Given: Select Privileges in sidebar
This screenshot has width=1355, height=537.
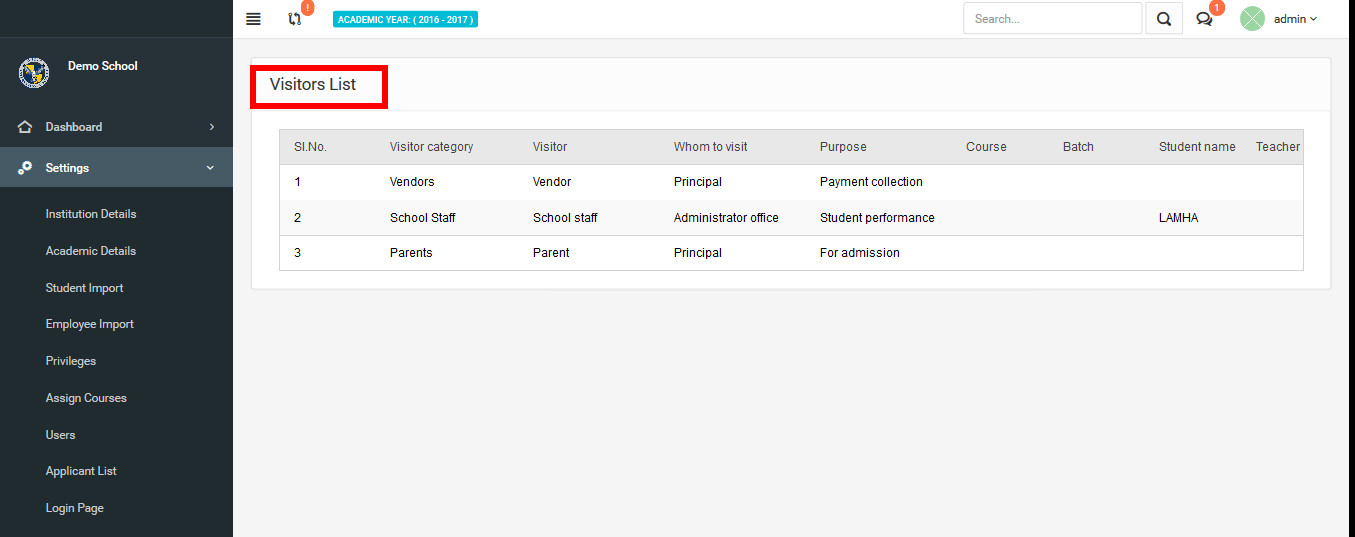Looking at the screenshot, I should (71, 361).
